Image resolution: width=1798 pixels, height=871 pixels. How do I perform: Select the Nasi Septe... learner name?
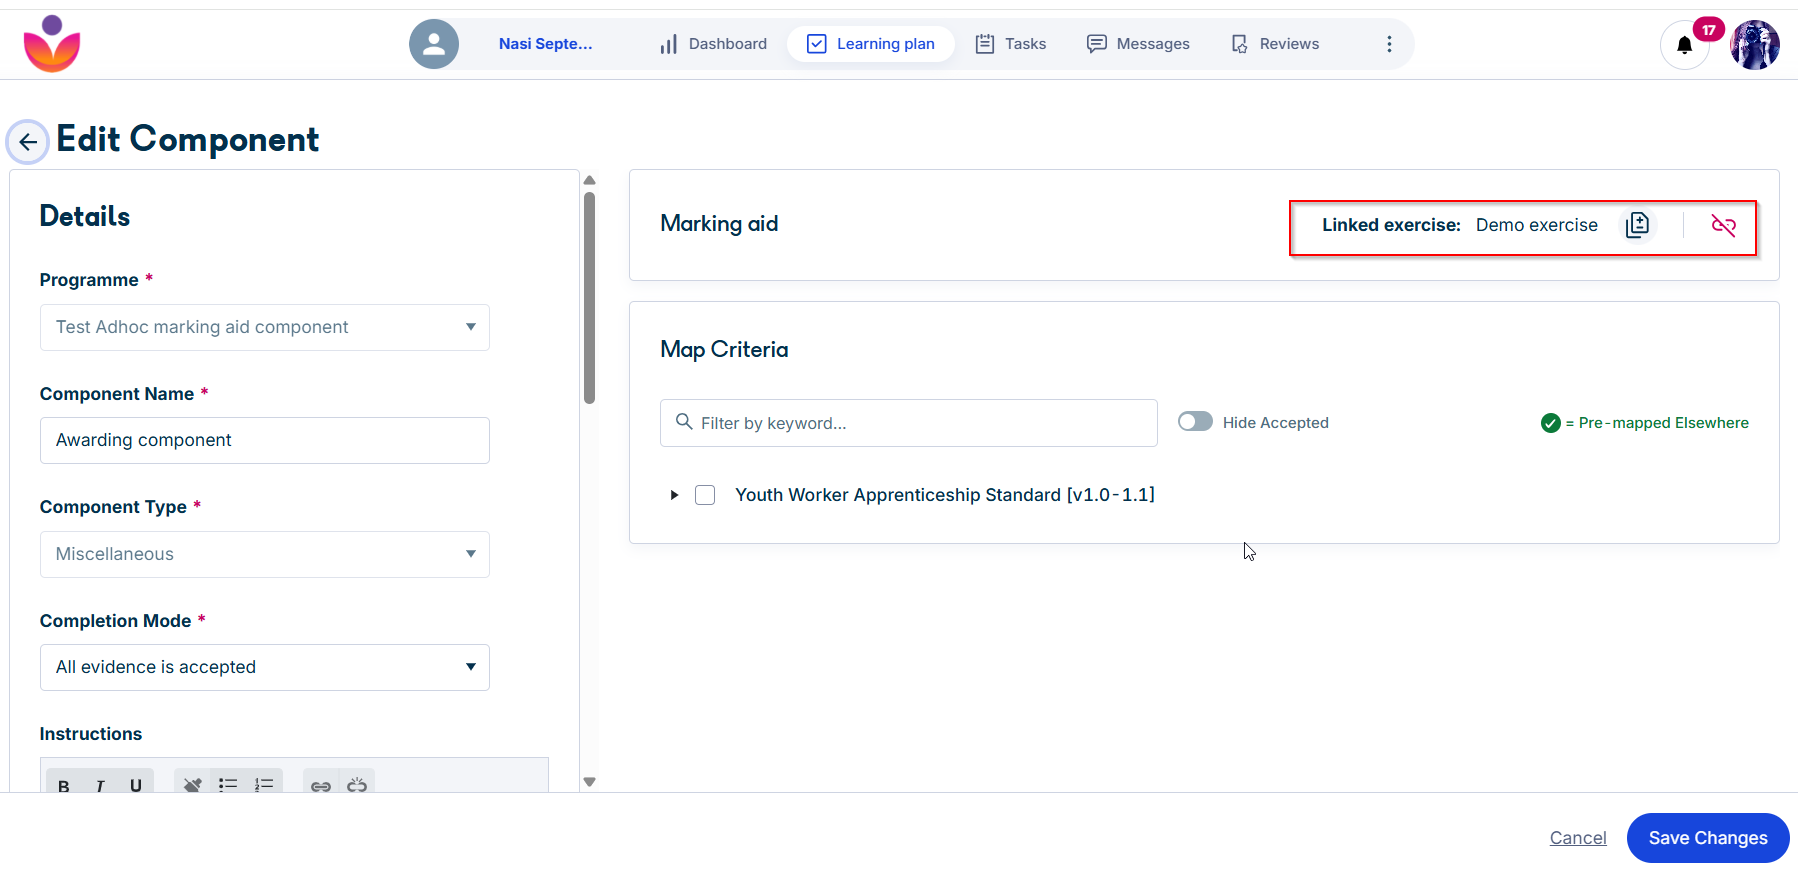point(545,44)
